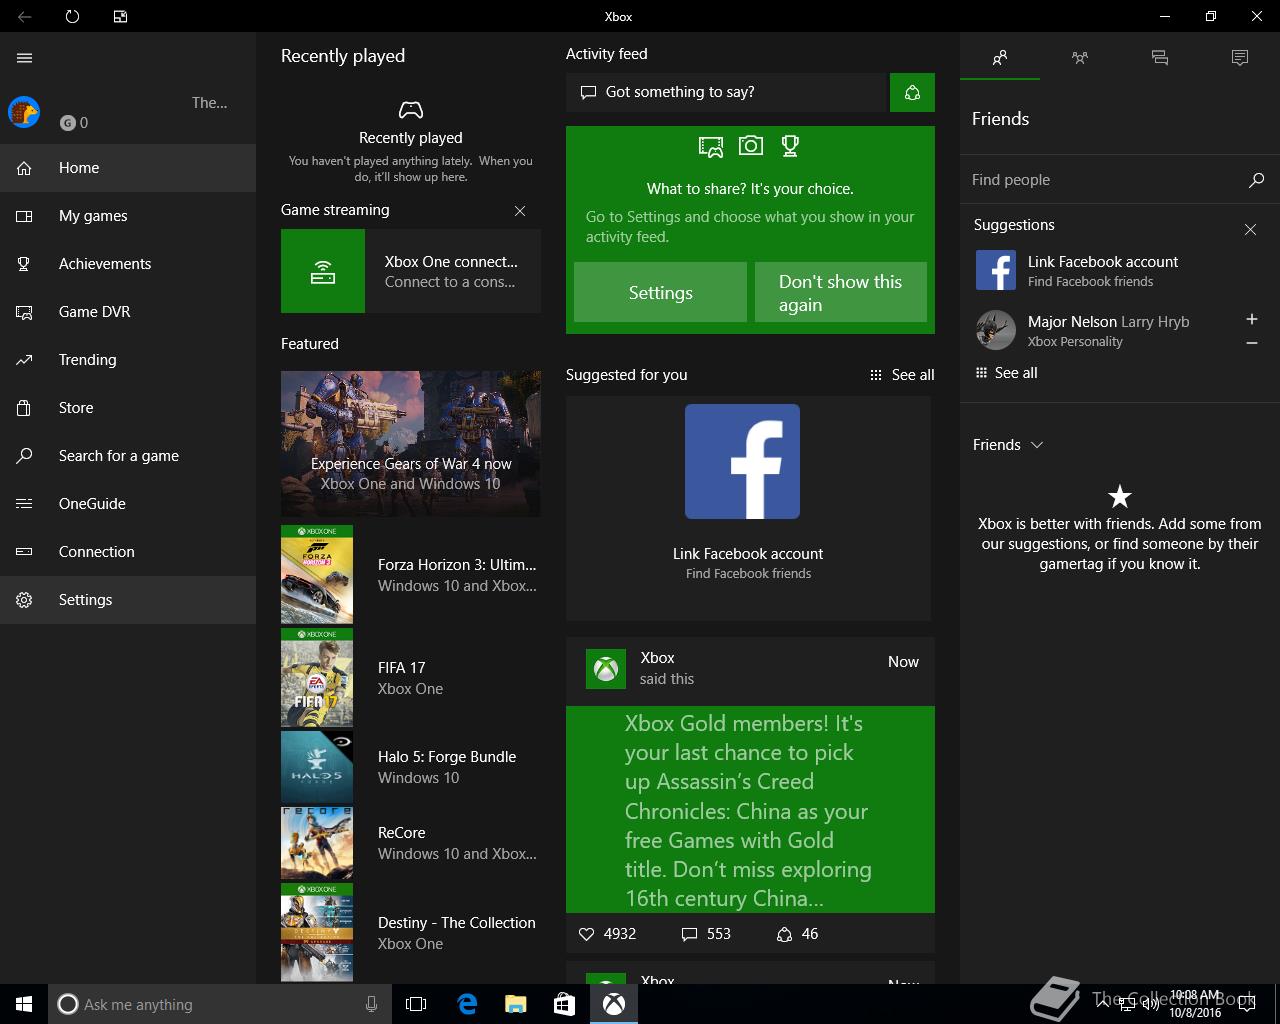
Task: Click See all in Suggested for you
Action: [902, 375]
